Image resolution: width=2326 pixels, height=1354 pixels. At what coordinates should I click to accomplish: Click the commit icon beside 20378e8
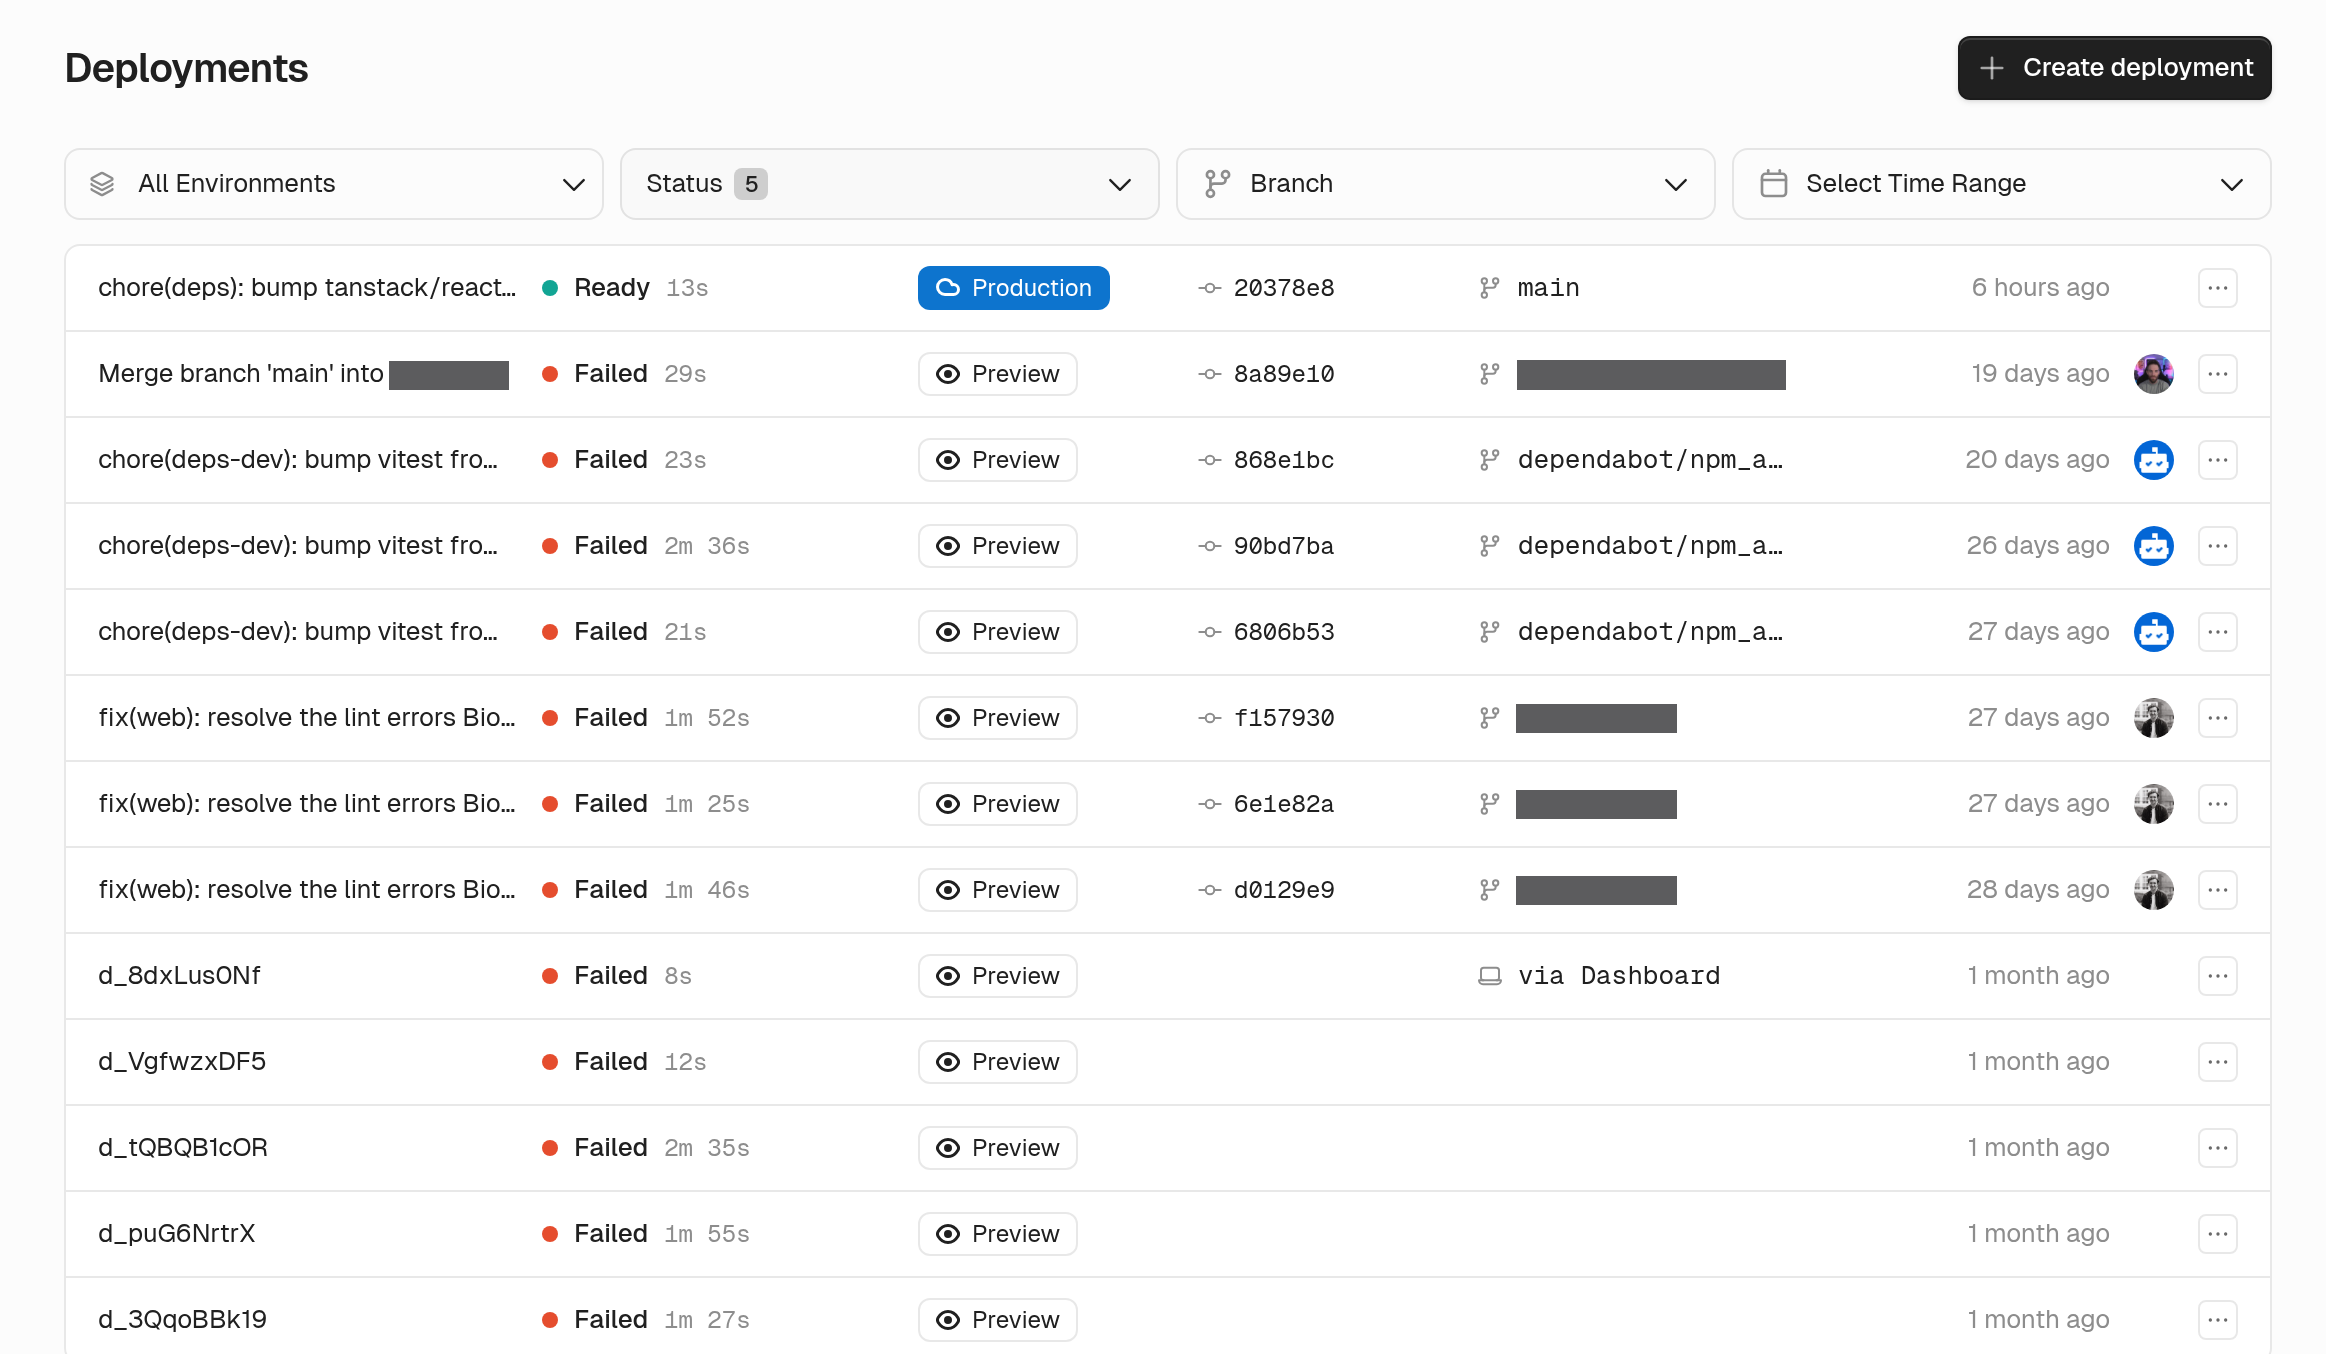click(x=1209, y=288)
